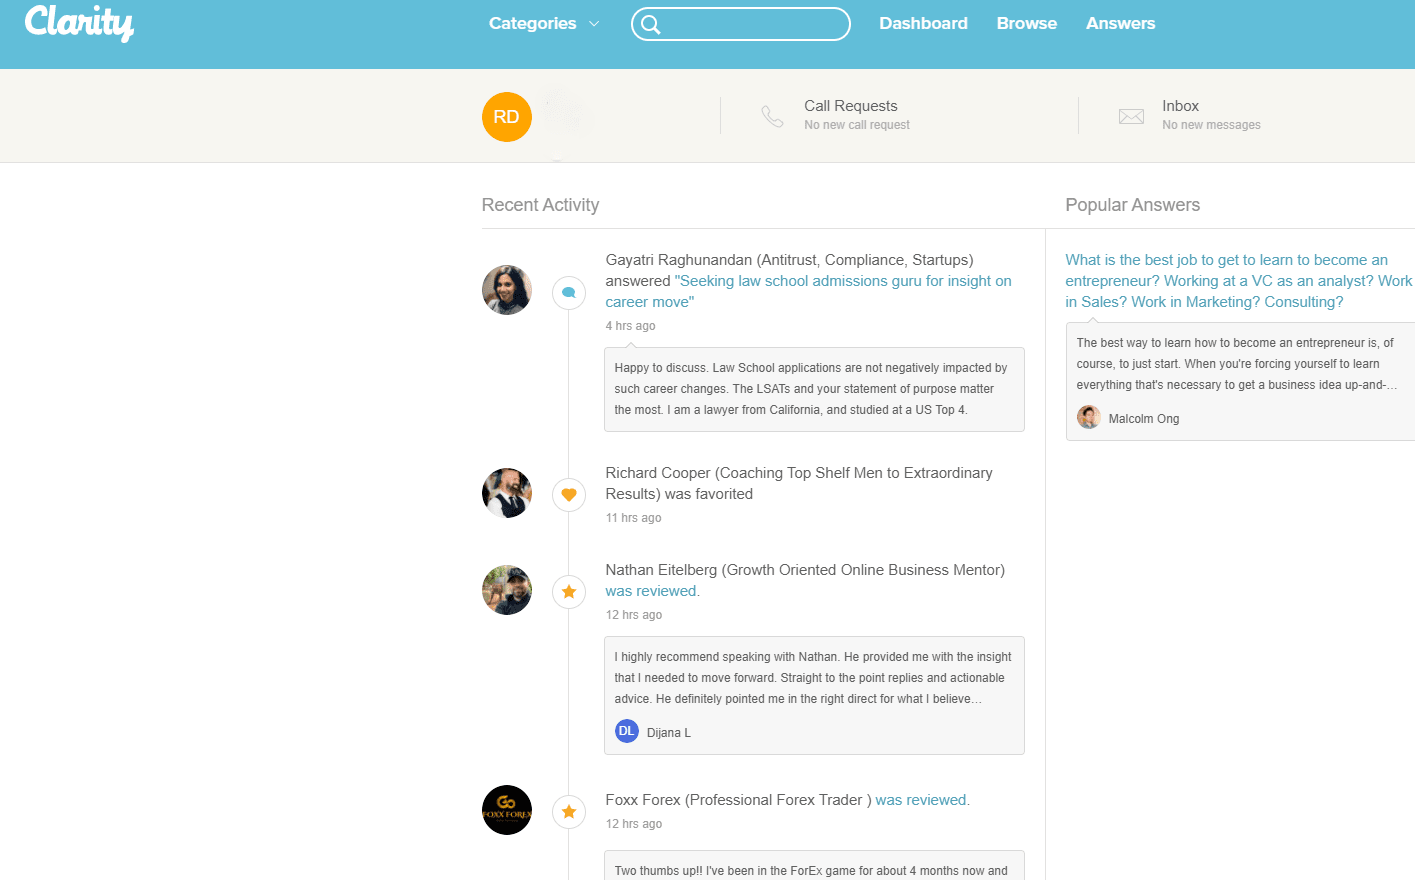This screenshot has width=1415, height=880.
Task: Click the Inbox envelope icon
Action: (1131, 117)
